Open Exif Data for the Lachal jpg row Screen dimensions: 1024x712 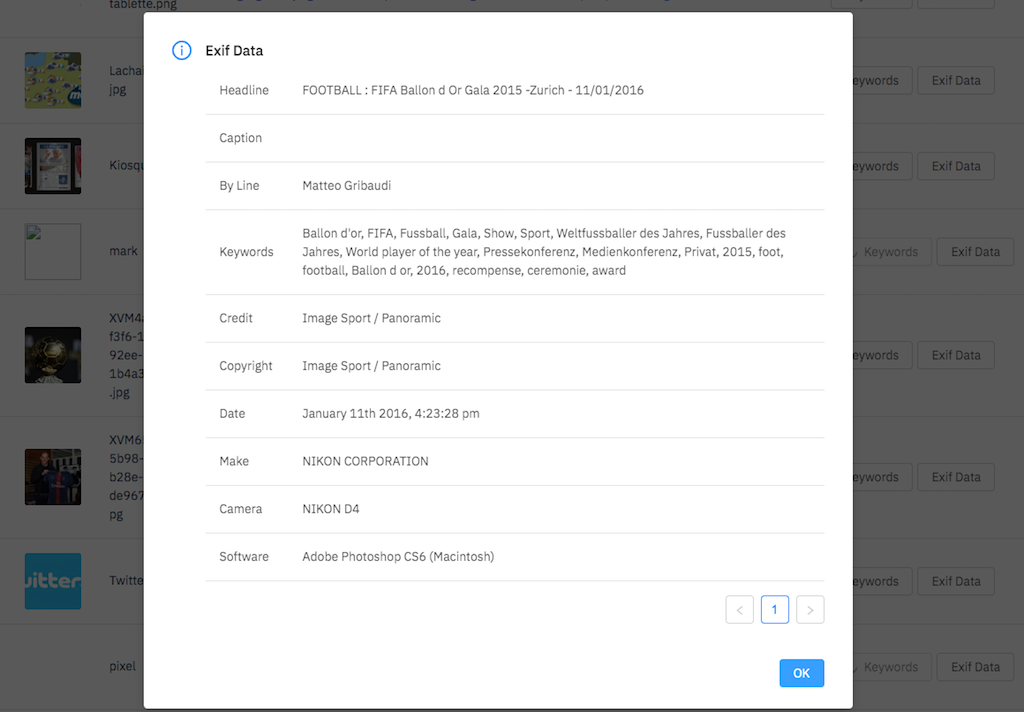pyautogui.click(x=955, y=80)
